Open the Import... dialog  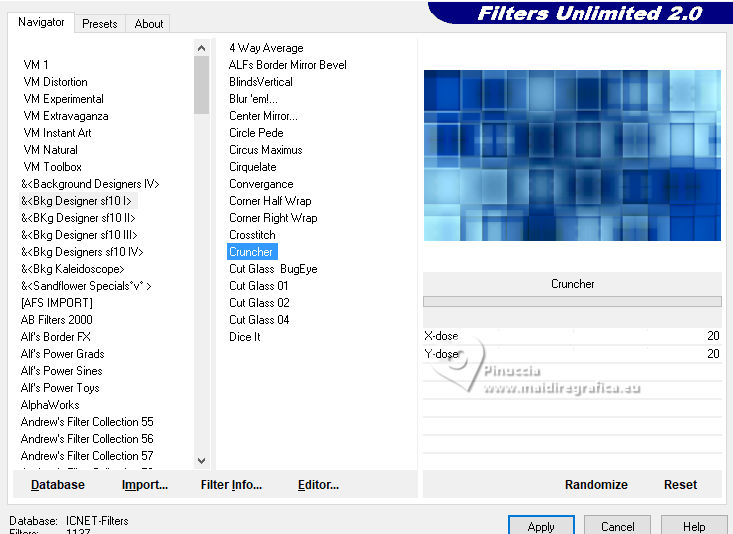tap(144, 484)
